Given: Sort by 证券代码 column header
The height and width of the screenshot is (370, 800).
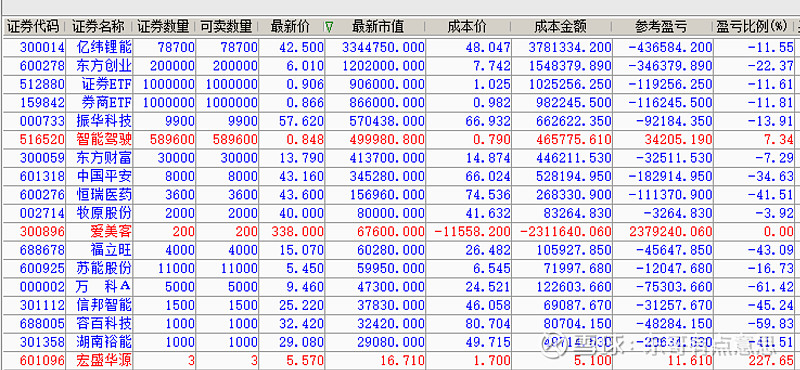Looking at the screenshot, I should pos(33,27).
